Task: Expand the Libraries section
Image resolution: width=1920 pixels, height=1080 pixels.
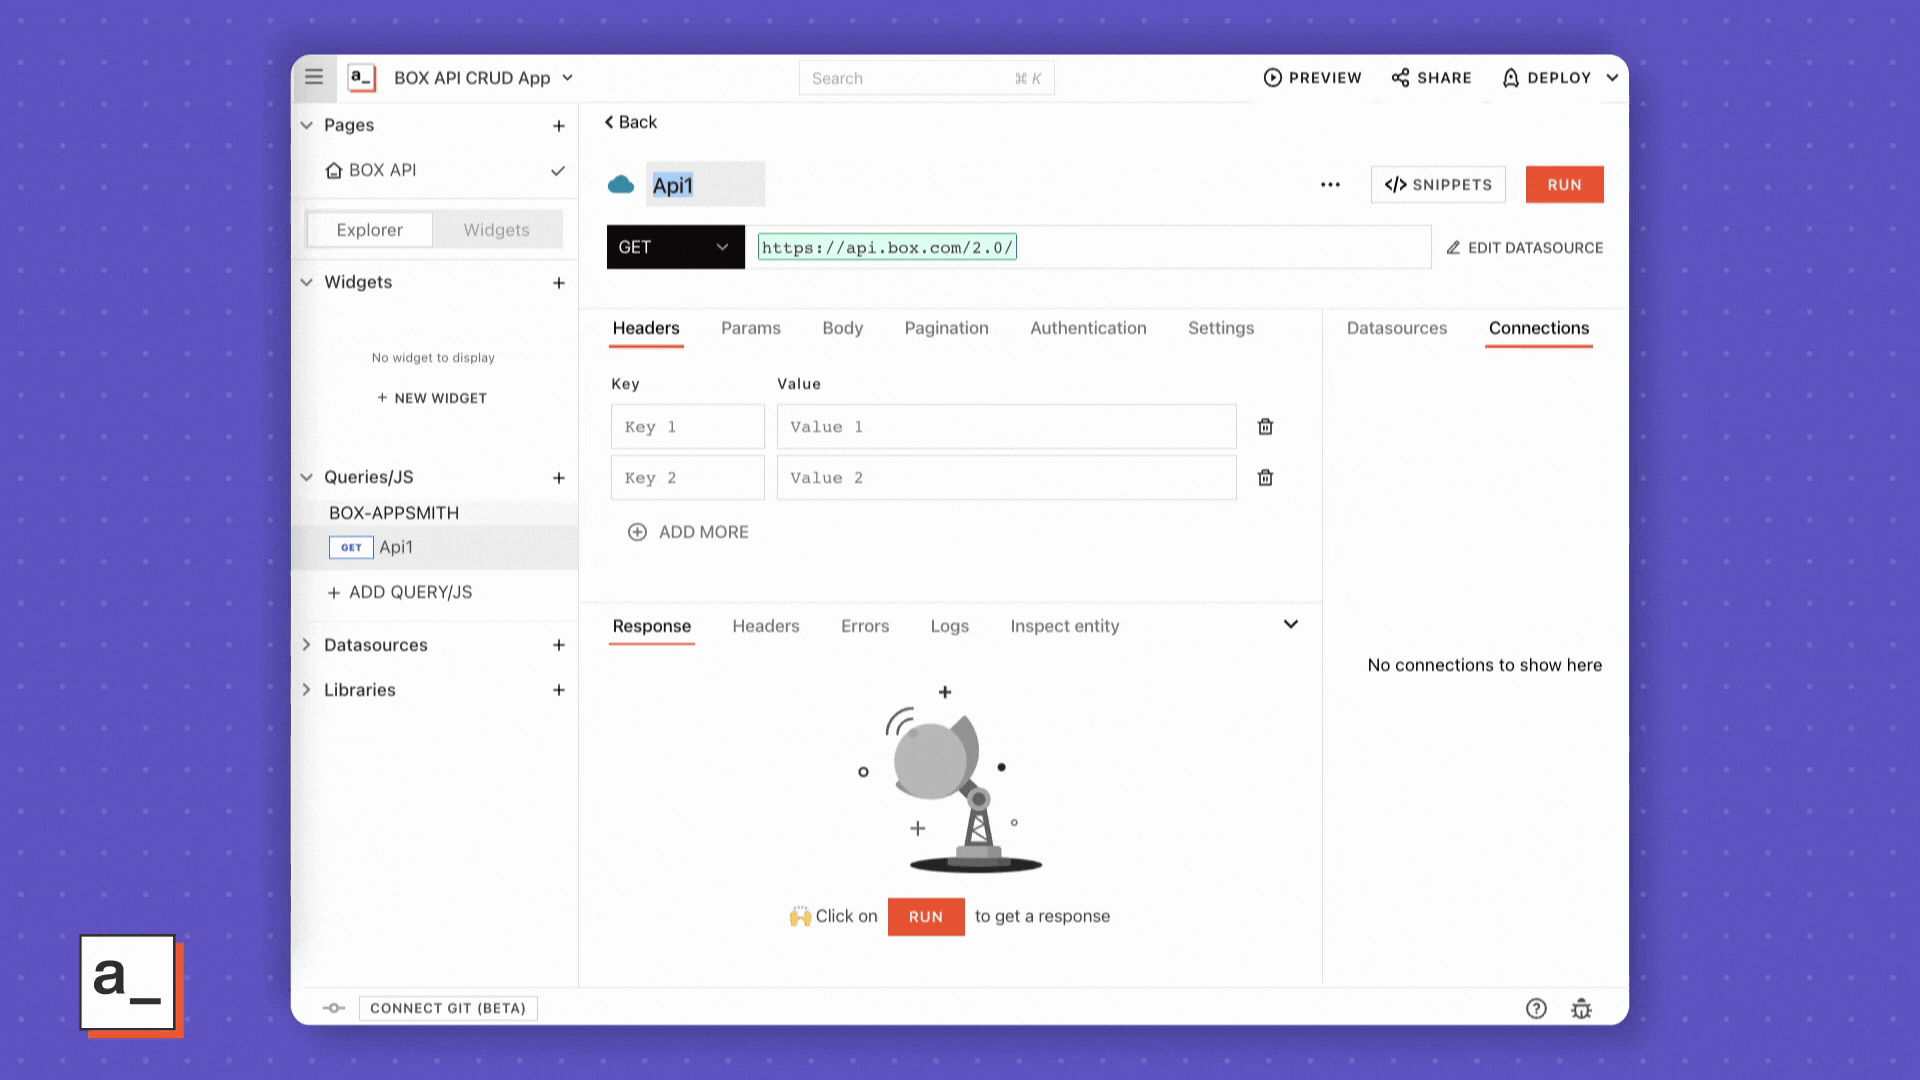Action: pos(307,690)
